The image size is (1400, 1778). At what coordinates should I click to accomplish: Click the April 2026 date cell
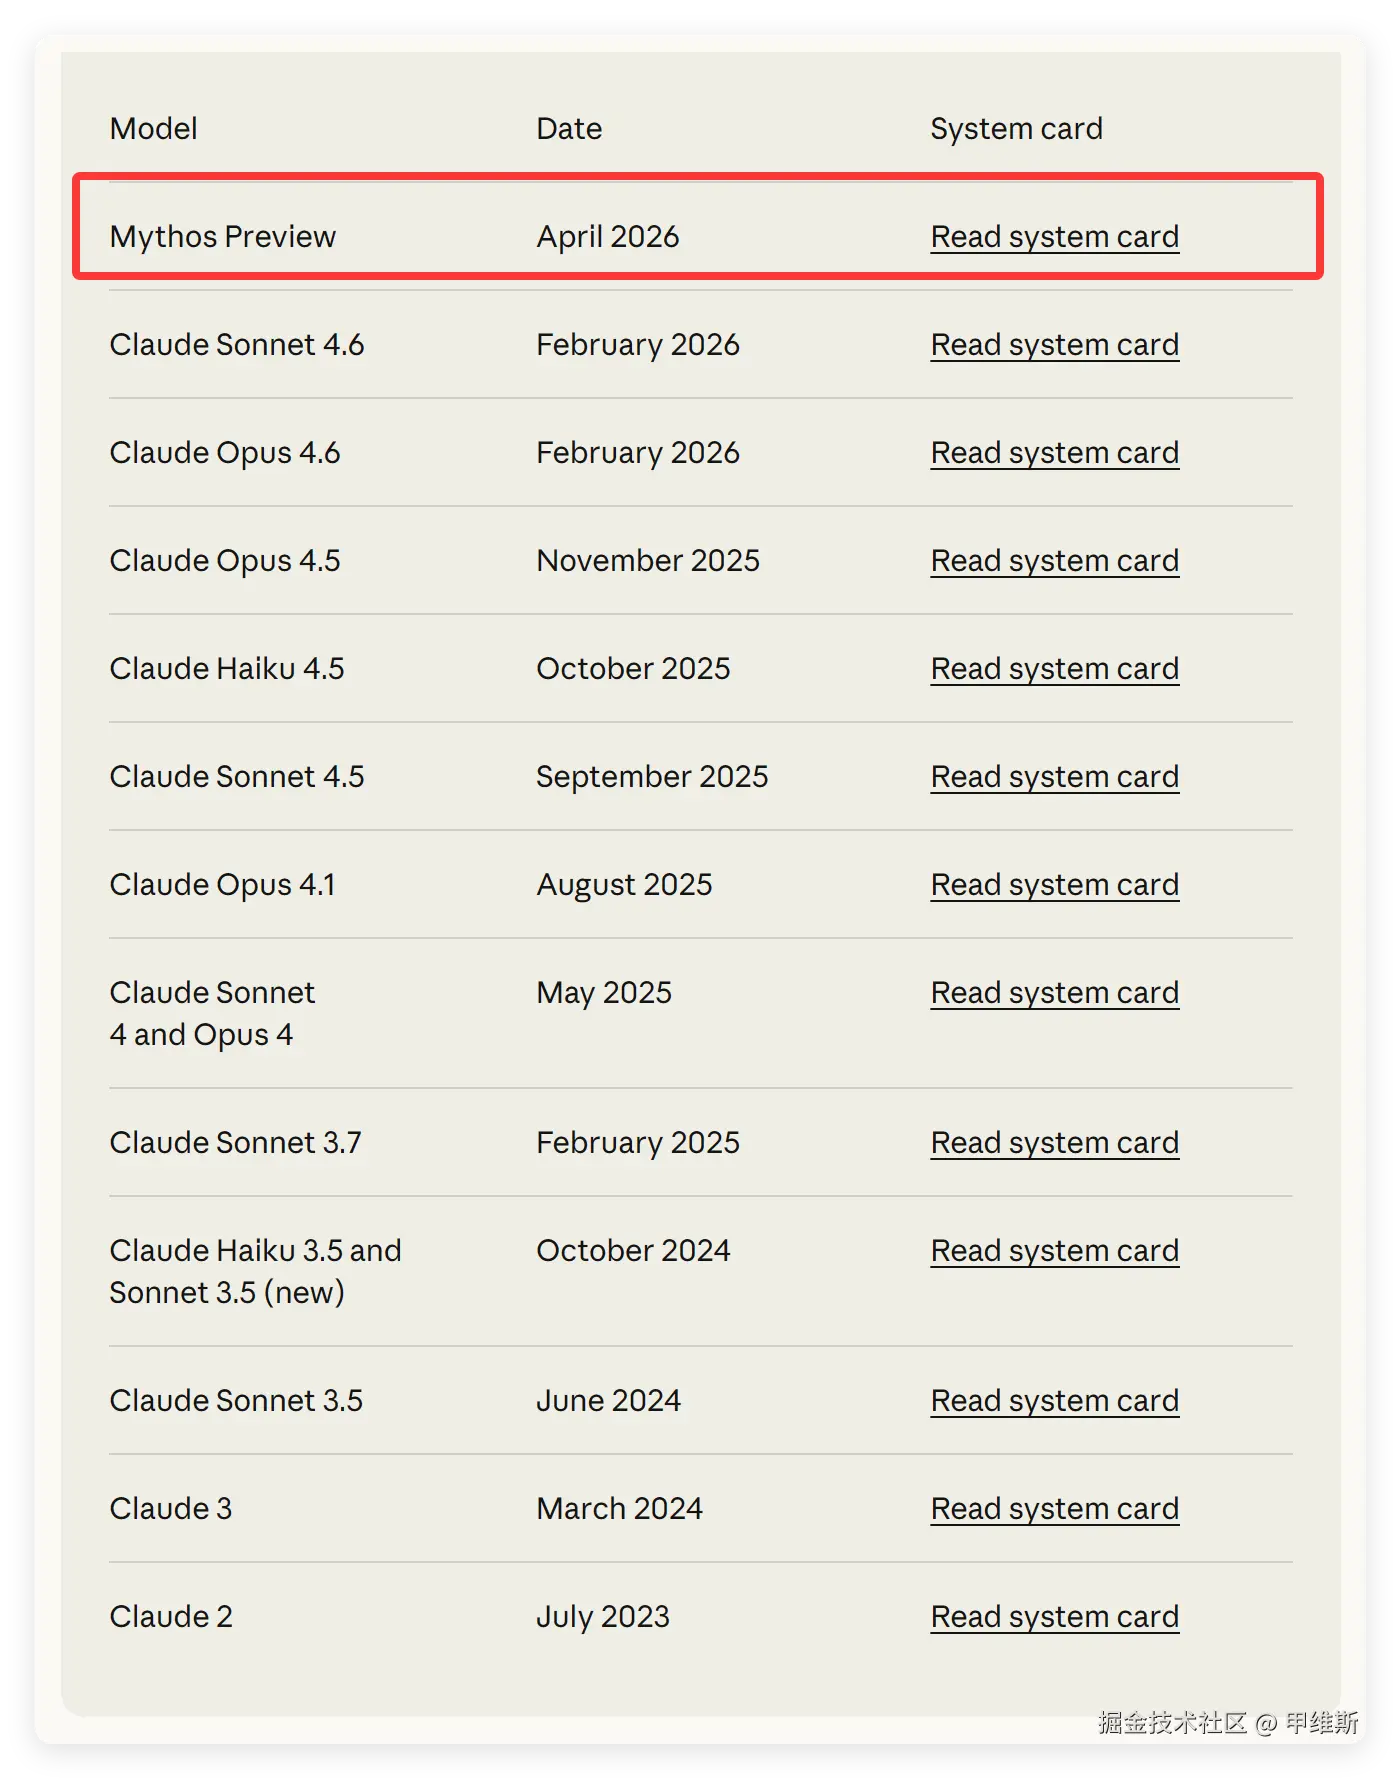[x=607, y=237]
